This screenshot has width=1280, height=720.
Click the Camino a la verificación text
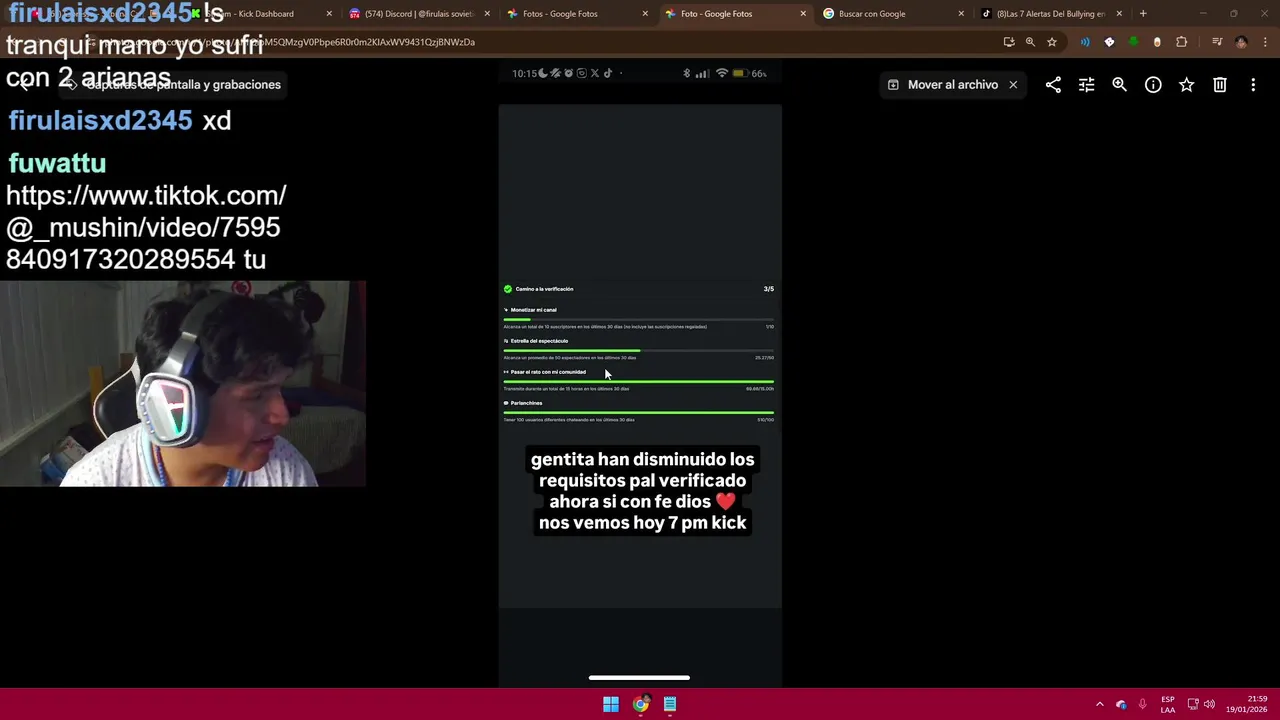pyautogui.click(x=544, y=289)
